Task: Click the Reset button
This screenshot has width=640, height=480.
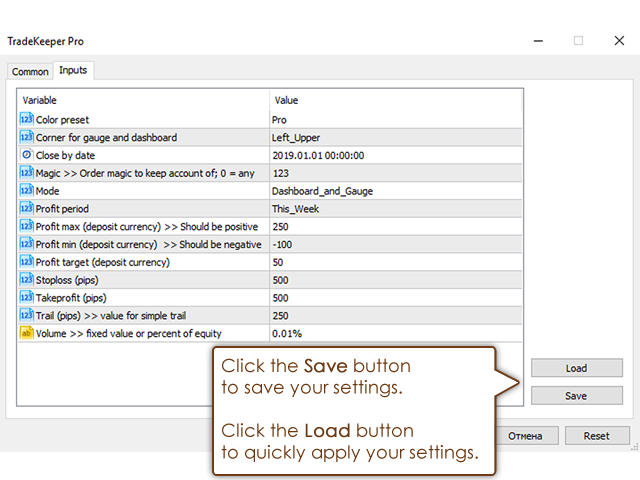Action: [x=596, y=436]
